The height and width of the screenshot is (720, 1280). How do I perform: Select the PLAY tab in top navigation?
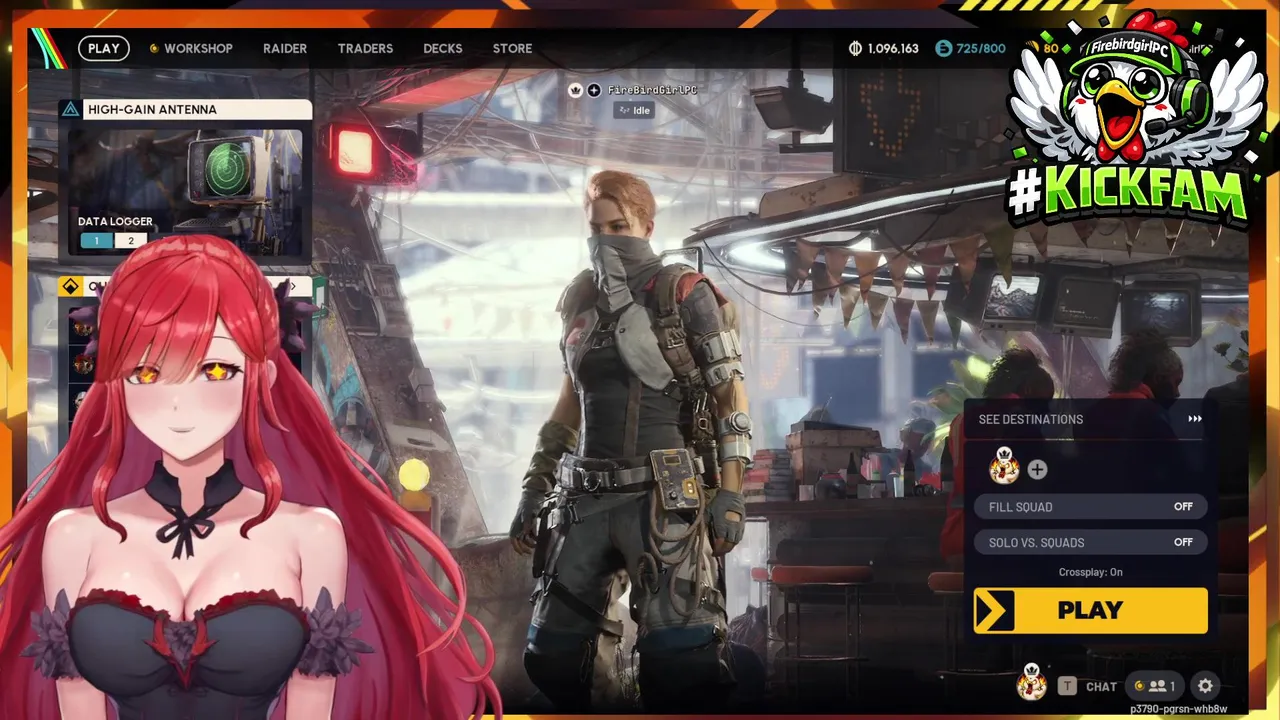(x=103, y=48)
